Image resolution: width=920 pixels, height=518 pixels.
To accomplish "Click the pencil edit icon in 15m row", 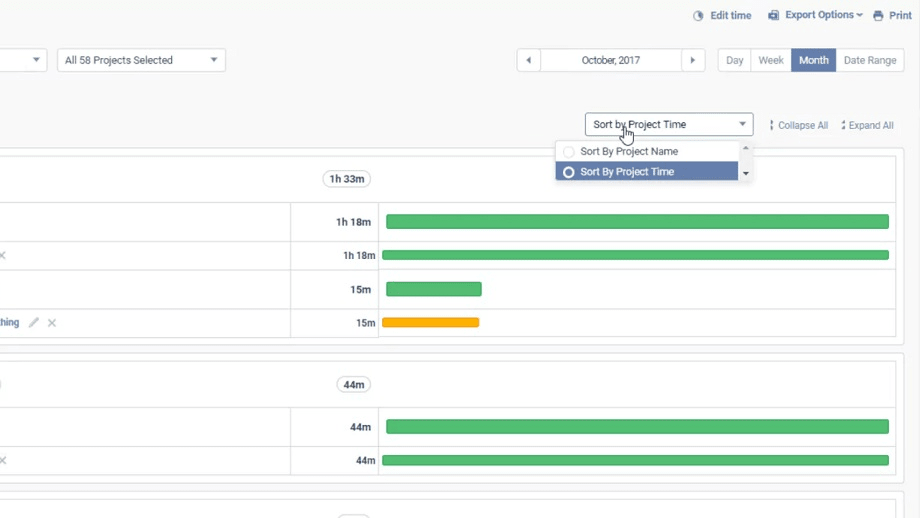I will point(34,322).
